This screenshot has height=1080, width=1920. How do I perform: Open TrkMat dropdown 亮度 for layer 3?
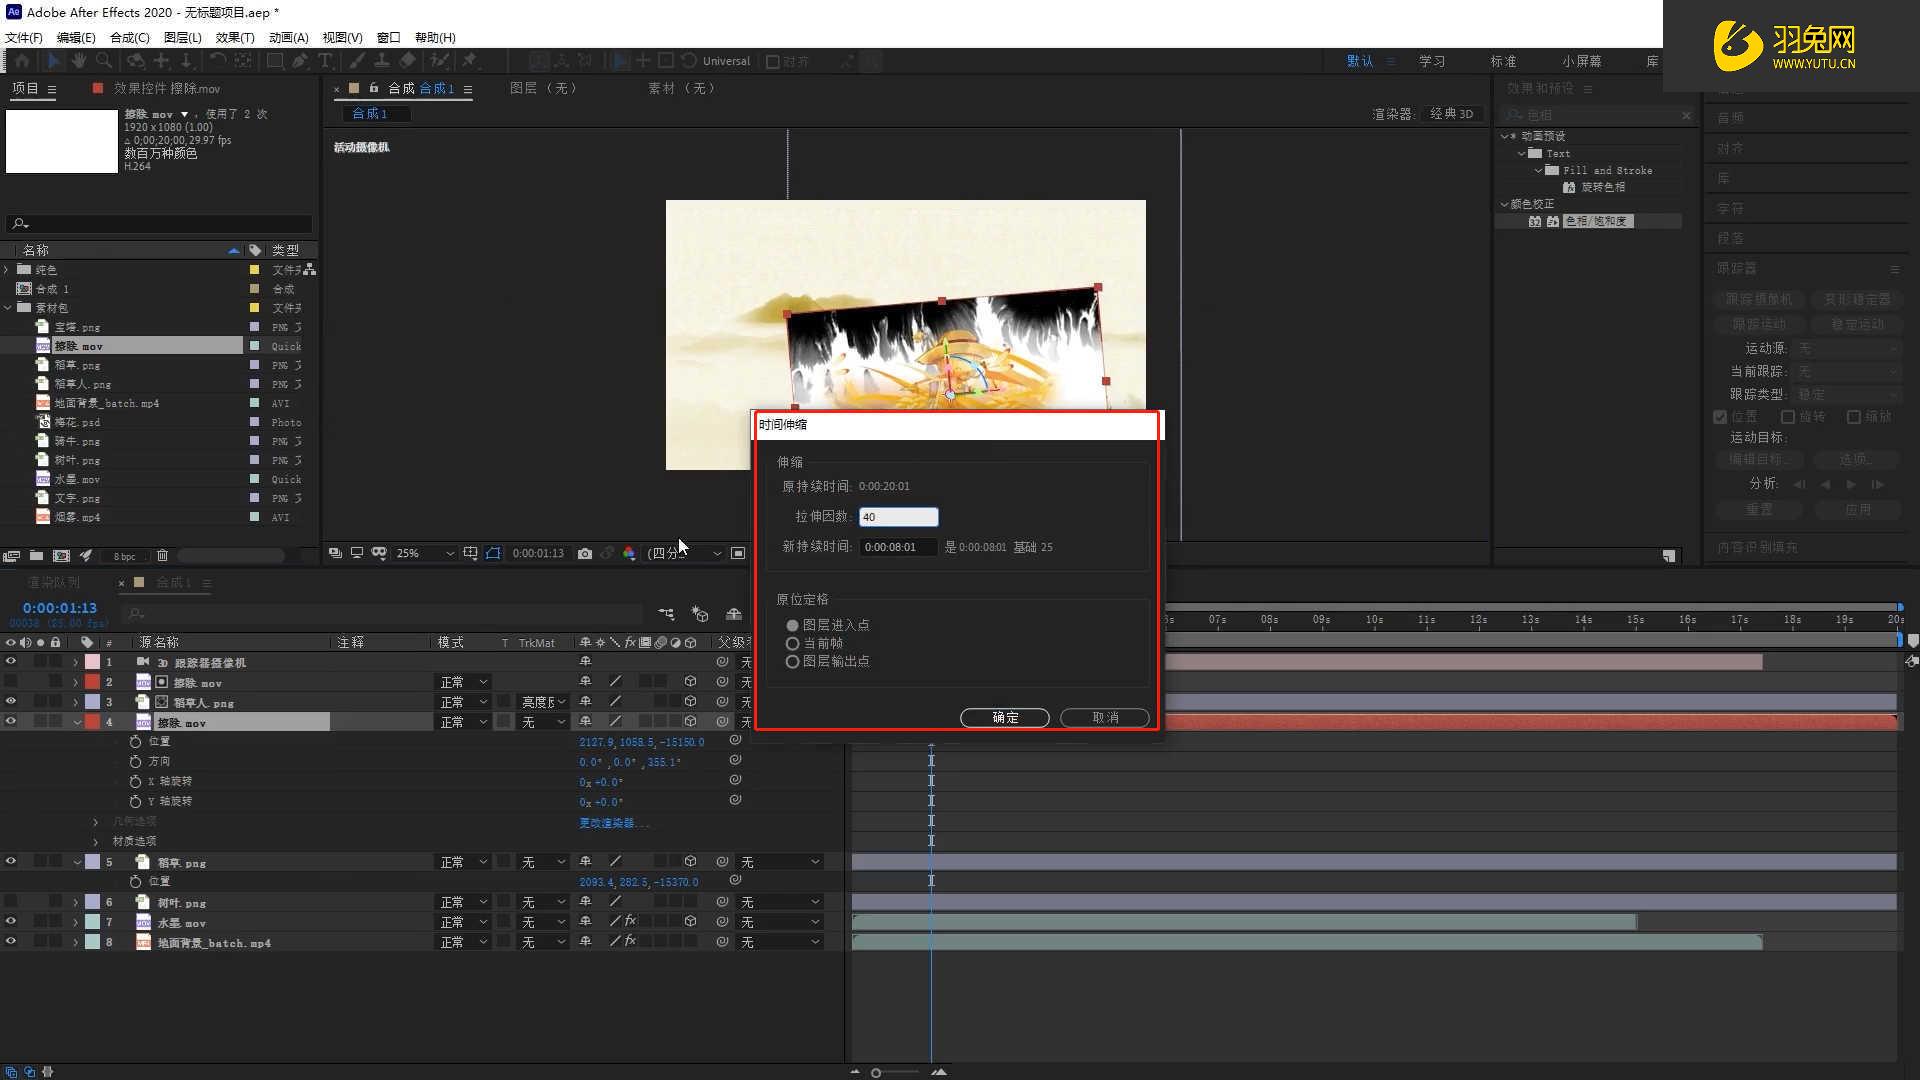click(x=543, y=702)
